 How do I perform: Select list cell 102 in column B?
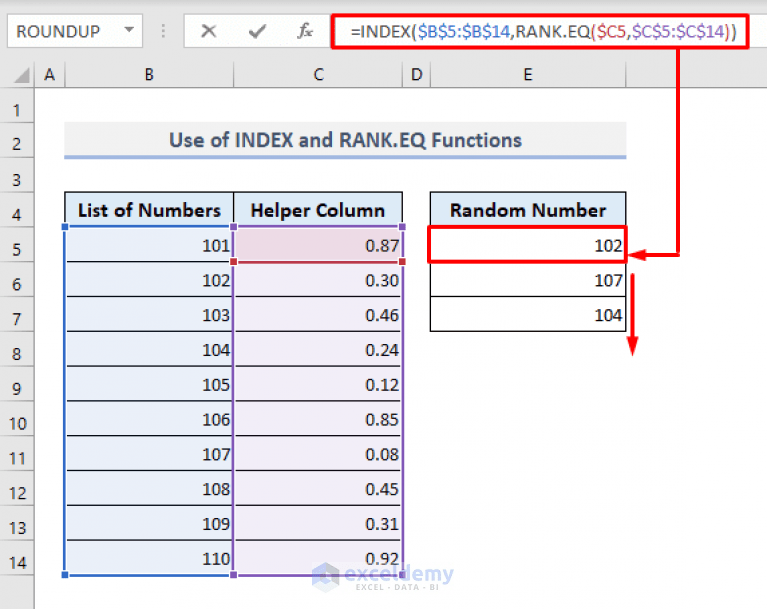(149, 280)
